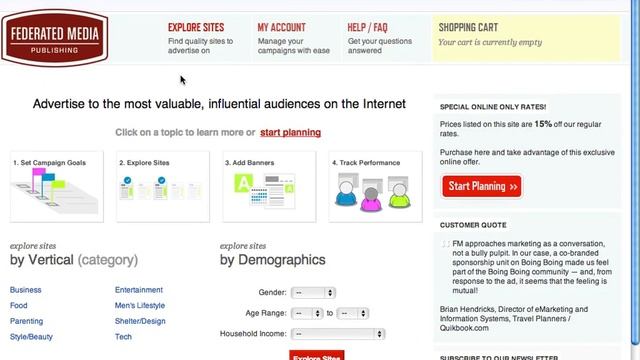Browse the Shelter/Design vertical
The height and width of the screenshot is (360, 640).
click(x=140, y=321)
